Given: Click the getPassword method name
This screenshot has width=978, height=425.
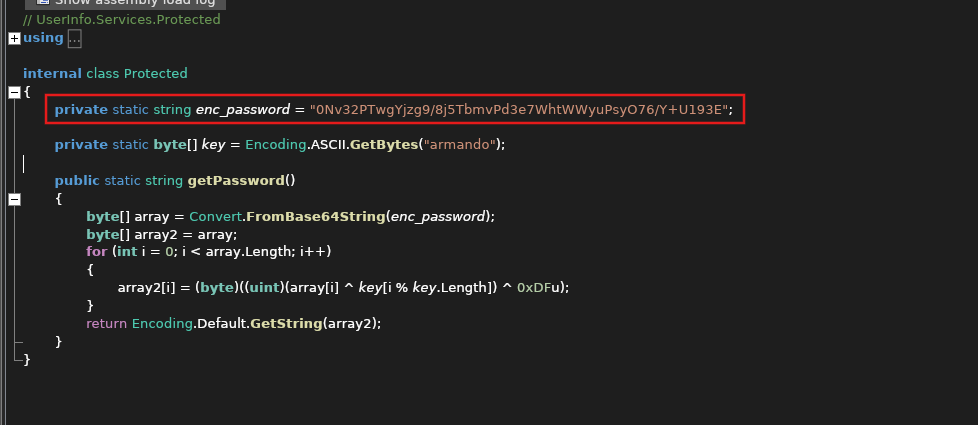Looking at the screenshot, I should click(x=236, y=181).
